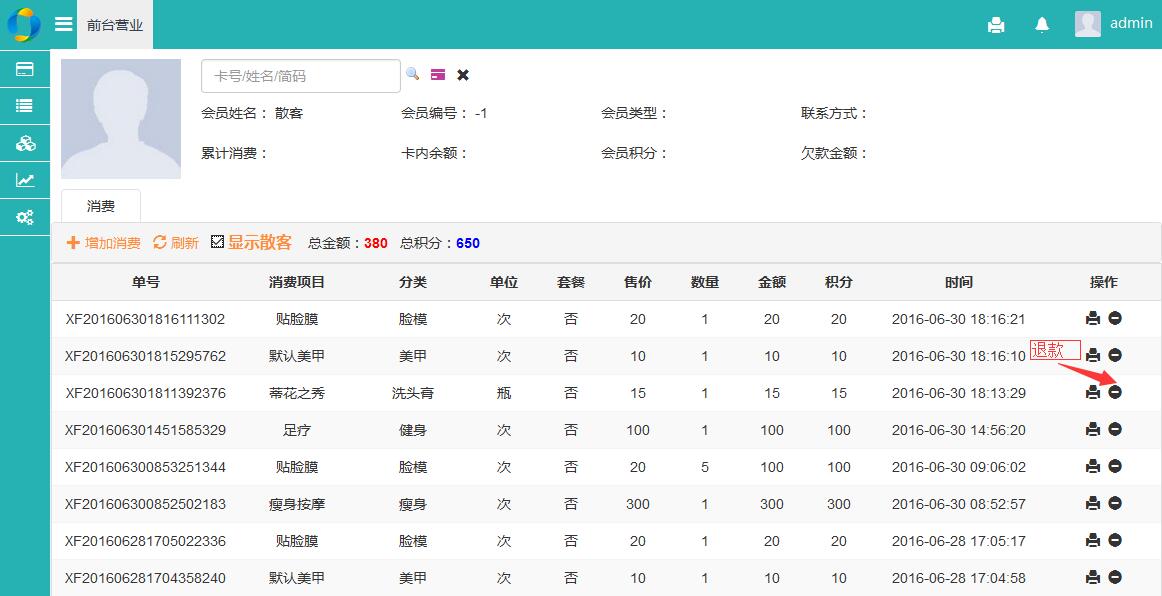Print the 足疗 order row receipt
1162x596 pixels.
coord(1093,429)
